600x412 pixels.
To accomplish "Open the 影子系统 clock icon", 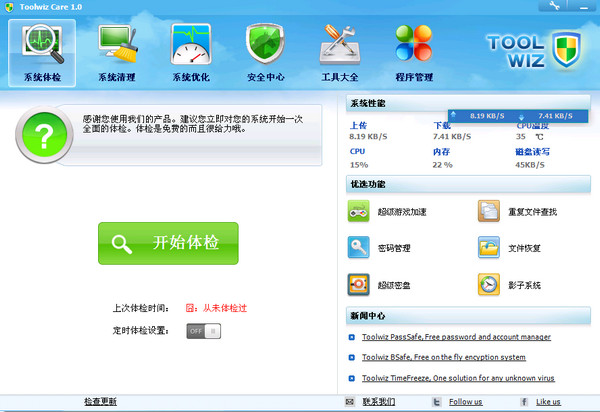I will [x=489, y=285].
